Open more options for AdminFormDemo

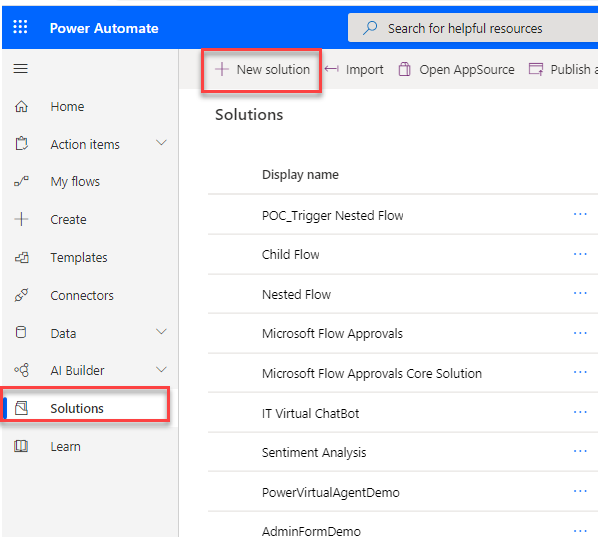(x=580, y=531)
